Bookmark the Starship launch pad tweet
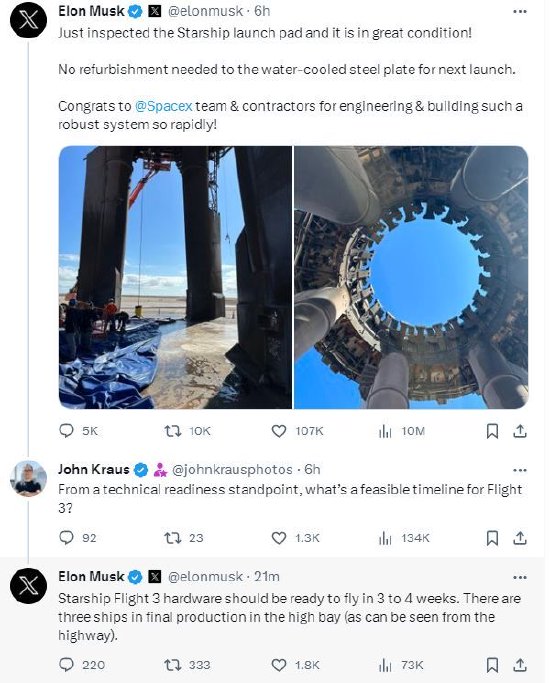The image size is (550, 683). click(492, 431)
